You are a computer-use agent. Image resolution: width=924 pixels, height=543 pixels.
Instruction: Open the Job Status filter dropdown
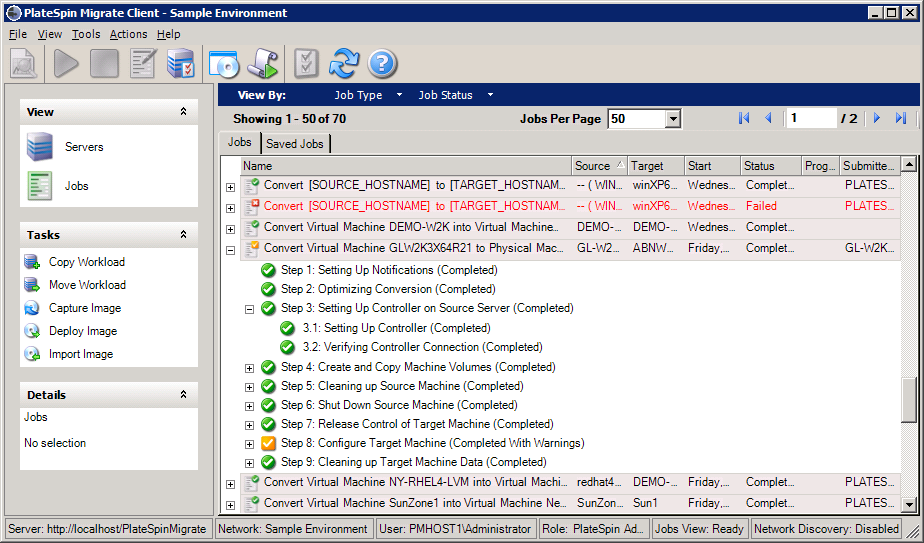(455, 95)
